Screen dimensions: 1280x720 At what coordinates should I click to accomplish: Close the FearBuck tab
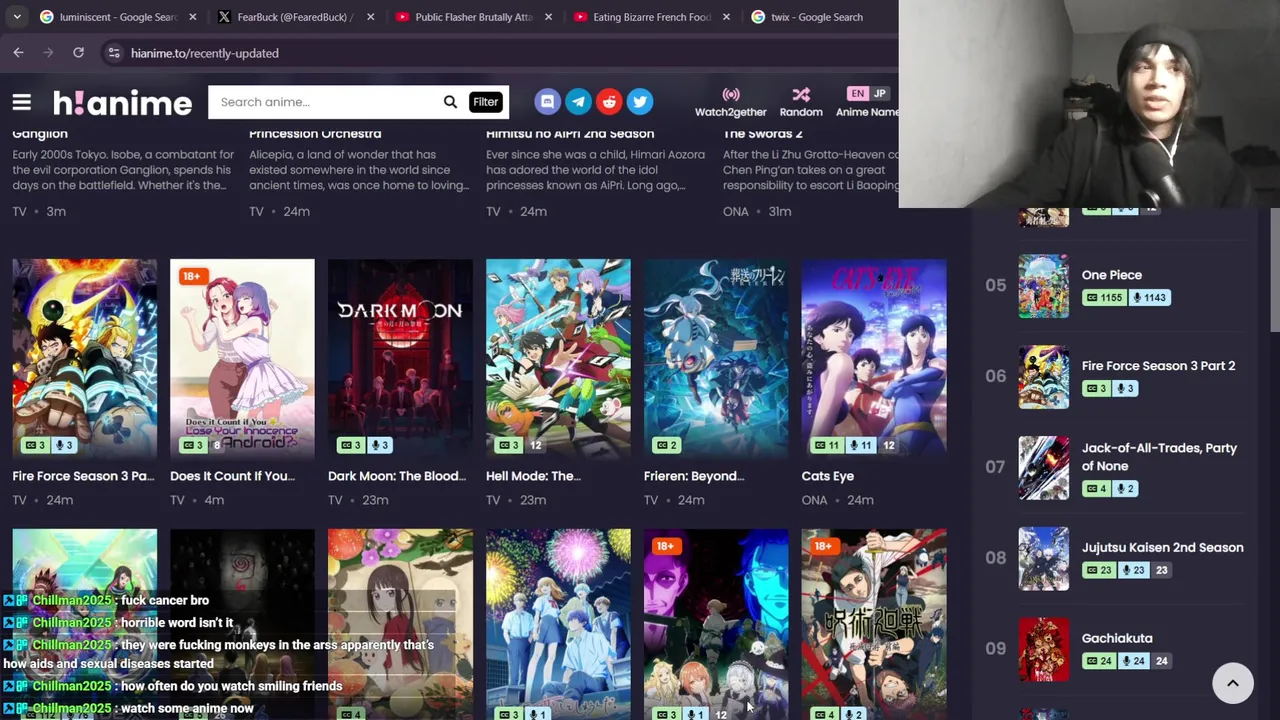[371, 17]
